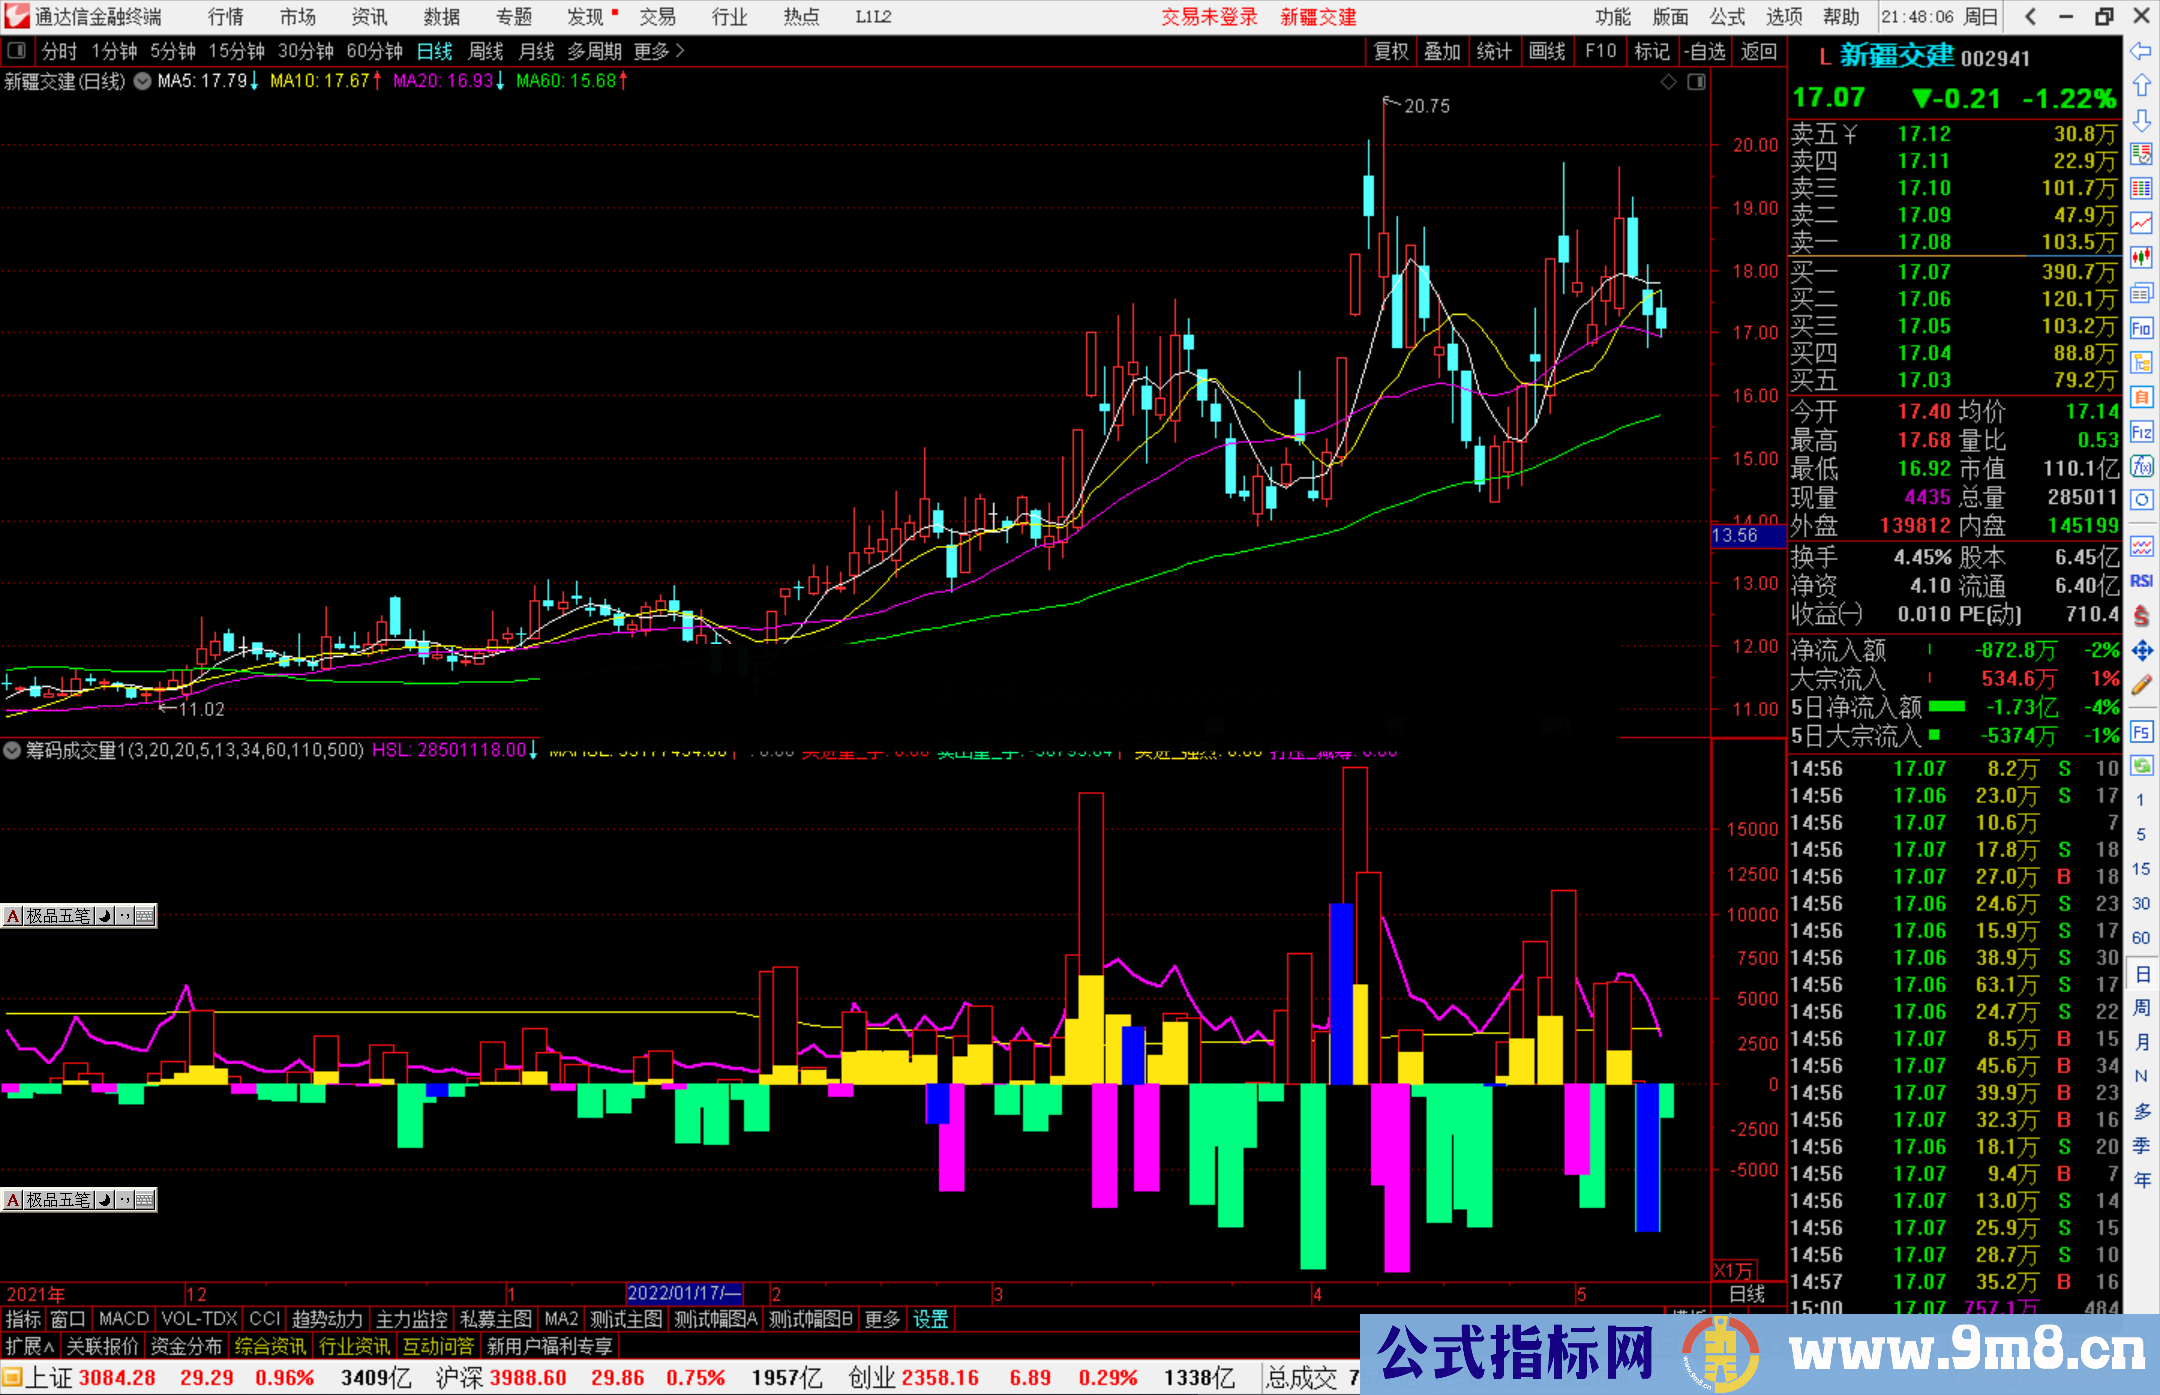This screenshot has height=1395, width=2160.
Task: Toggle the left panel button beside 分时
Action: 17,51
